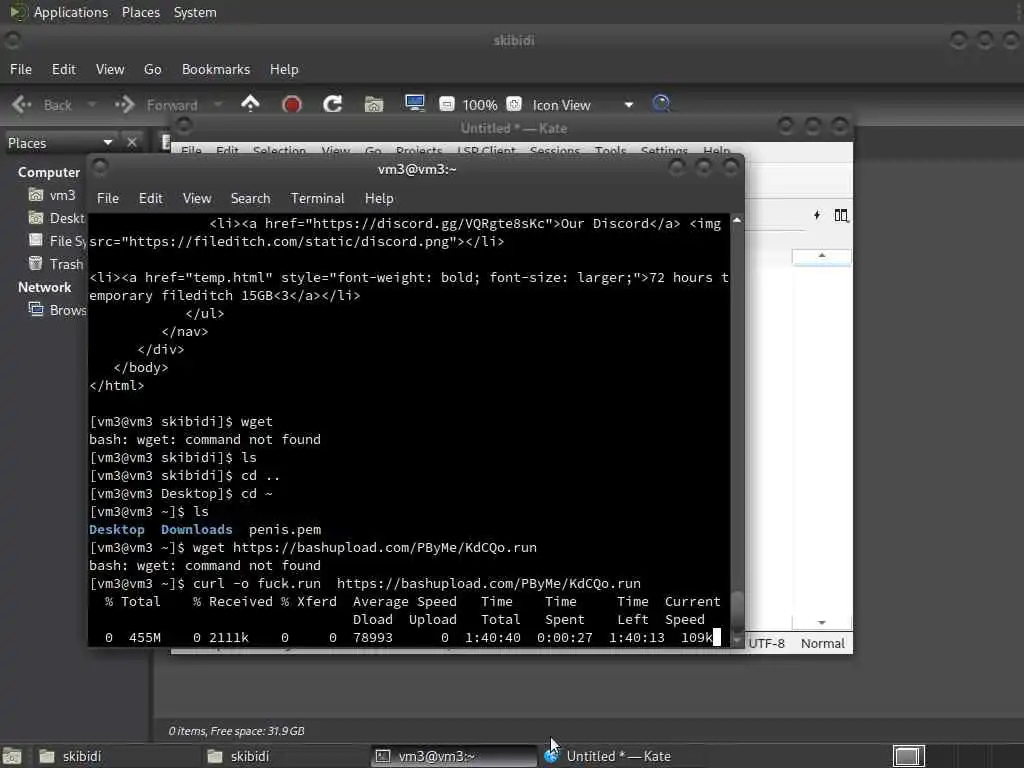
Task: Click the 'Downloads' directory in terminal output
Action: tap(197, 530)
